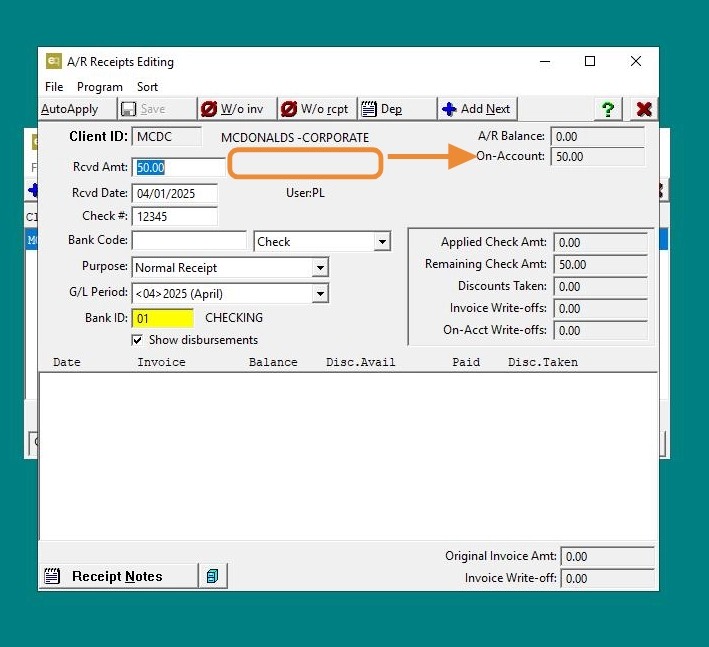Image resolution: width=709 pixels, height=647 pixels.
Task: Click the Rcvd Date field
Action: coord(175,194)
